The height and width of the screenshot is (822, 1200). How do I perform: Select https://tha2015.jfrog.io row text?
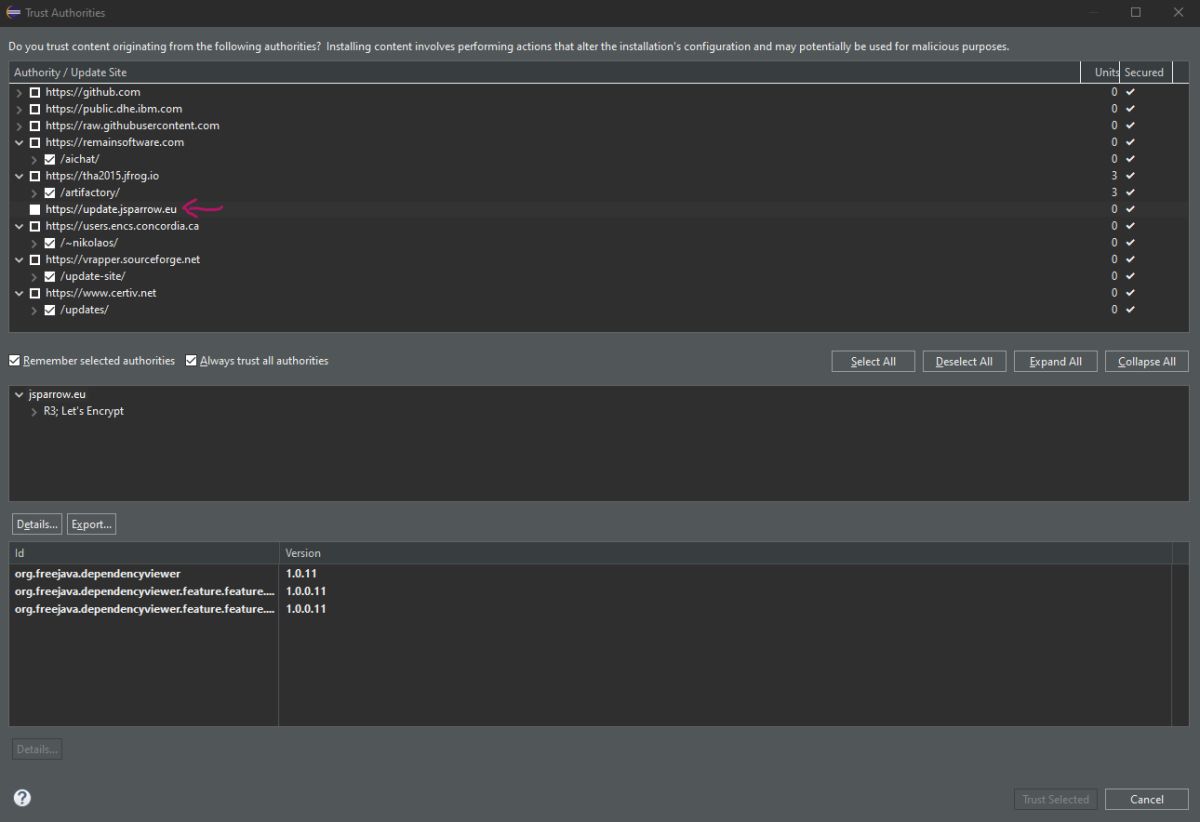(x=102, y=176)
